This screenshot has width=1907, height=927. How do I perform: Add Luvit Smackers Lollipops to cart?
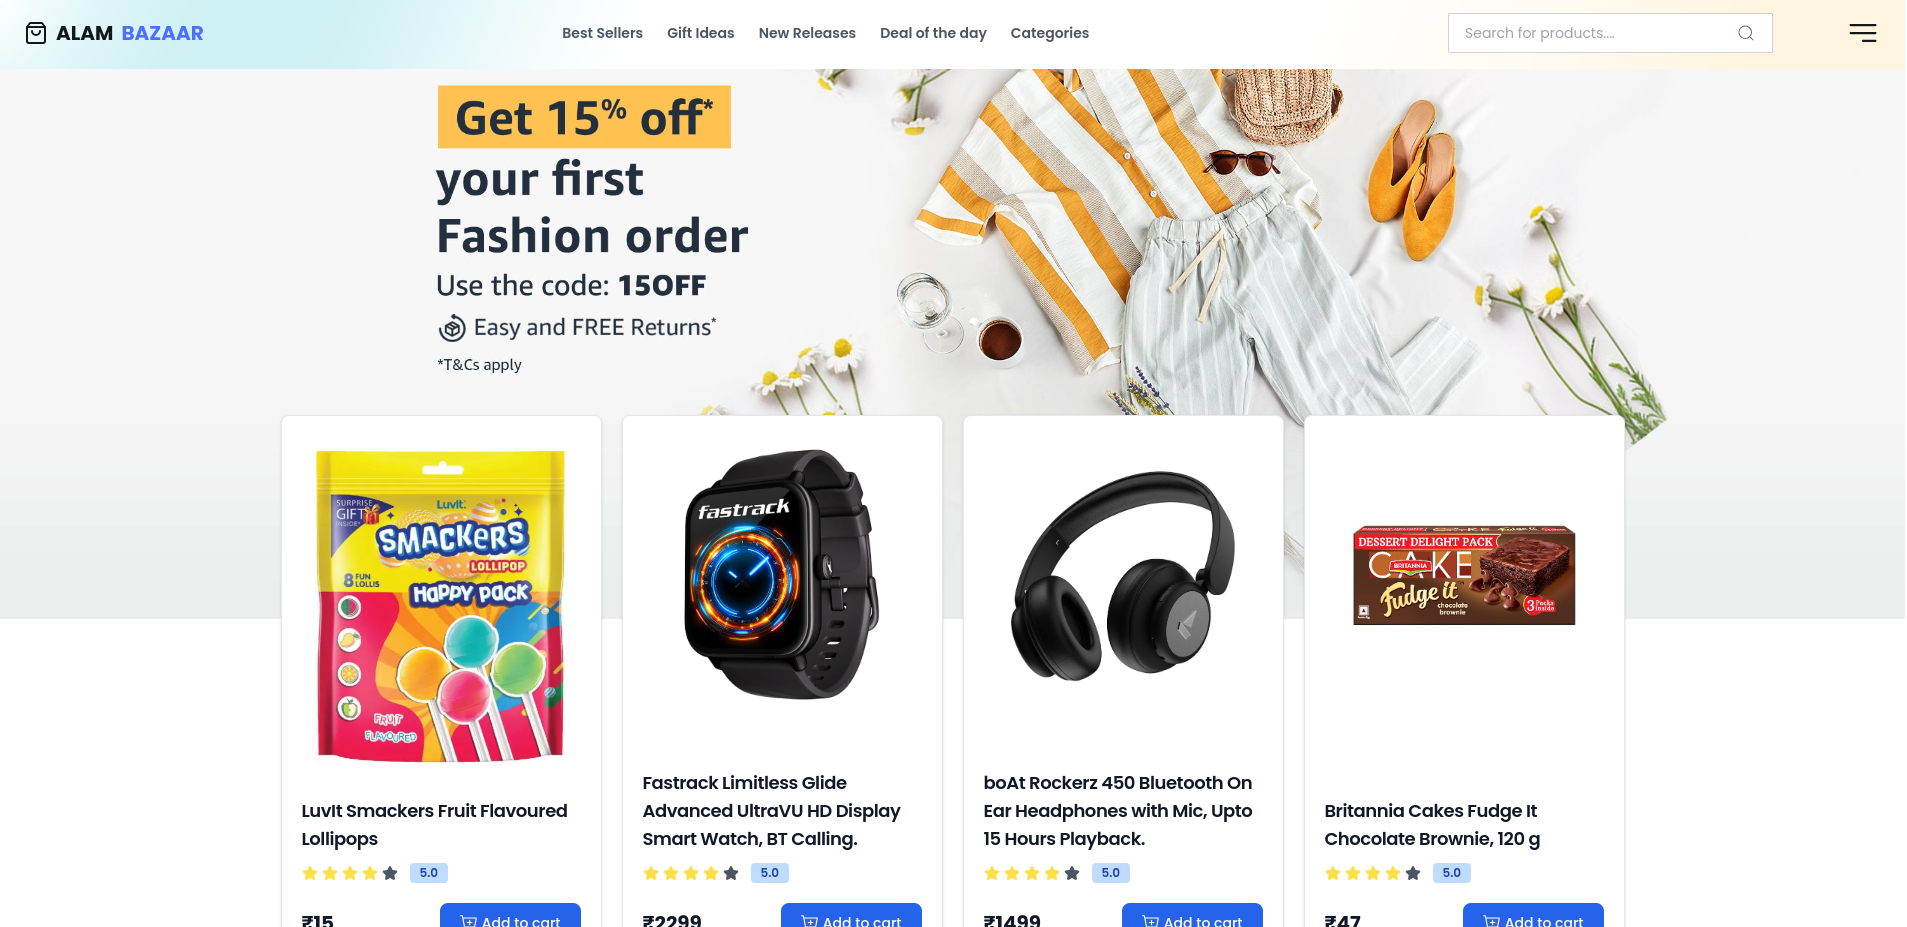pos(510,916)
